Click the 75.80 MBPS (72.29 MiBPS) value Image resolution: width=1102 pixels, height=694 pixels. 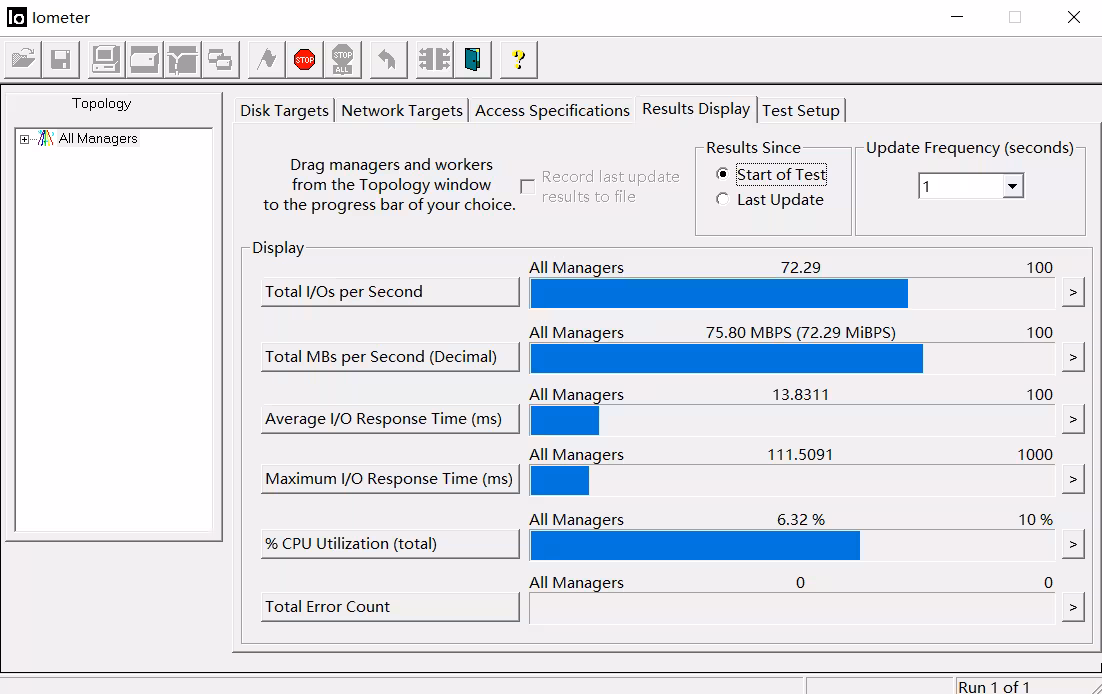800,333
